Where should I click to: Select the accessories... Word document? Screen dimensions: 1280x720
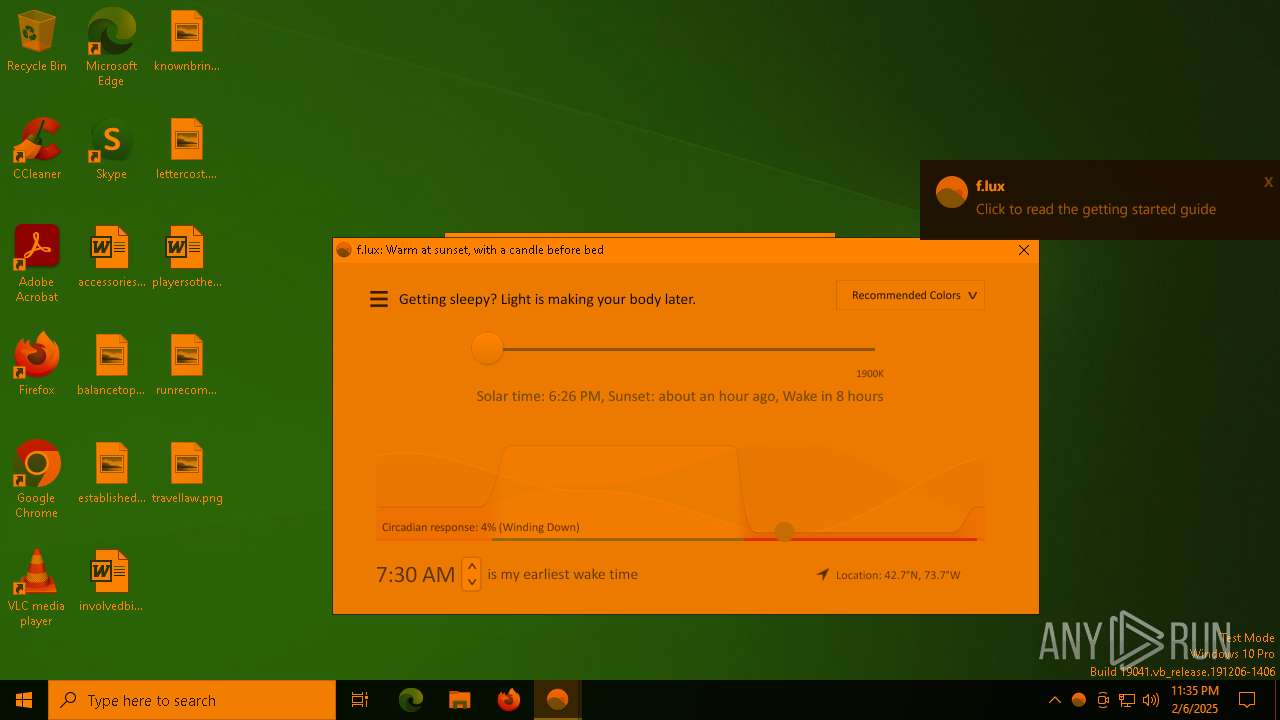tap(111, 257)
